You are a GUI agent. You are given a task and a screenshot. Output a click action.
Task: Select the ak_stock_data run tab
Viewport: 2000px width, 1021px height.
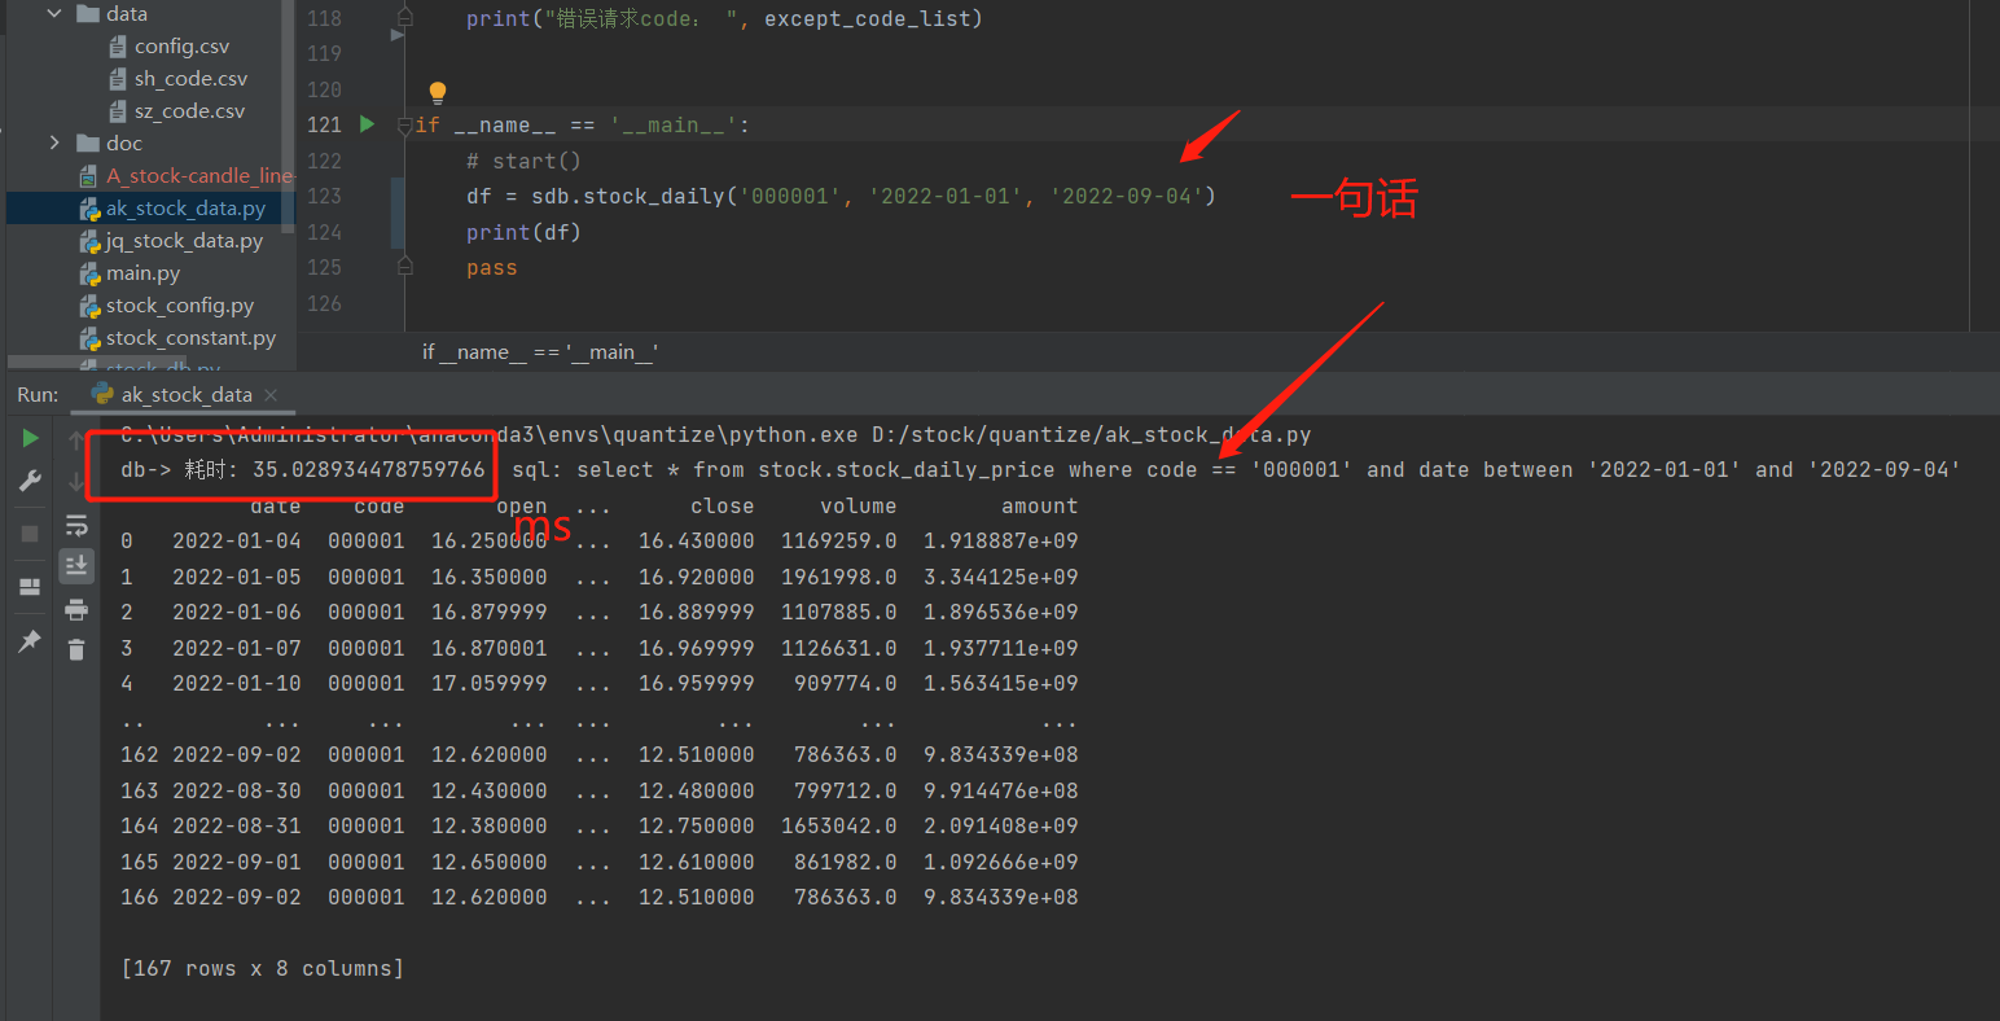(186, 394)
